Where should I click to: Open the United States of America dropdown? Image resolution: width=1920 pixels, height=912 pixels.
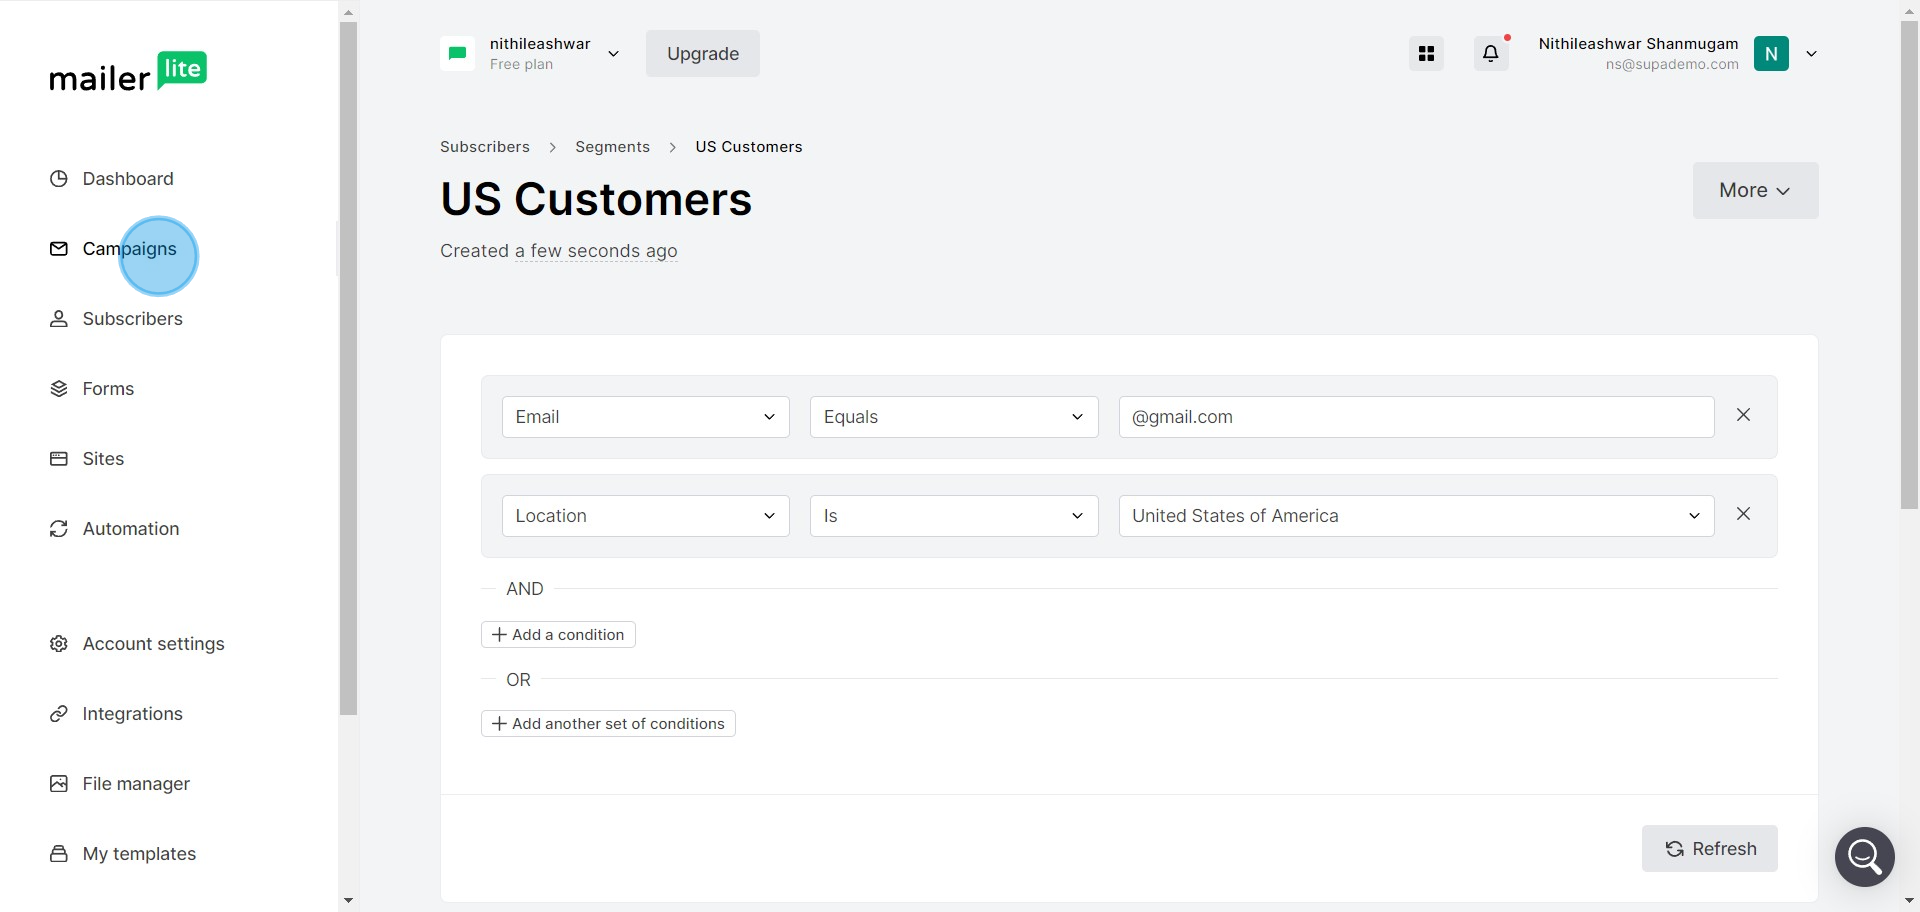pyautogui.click(x=1416, y=516)
